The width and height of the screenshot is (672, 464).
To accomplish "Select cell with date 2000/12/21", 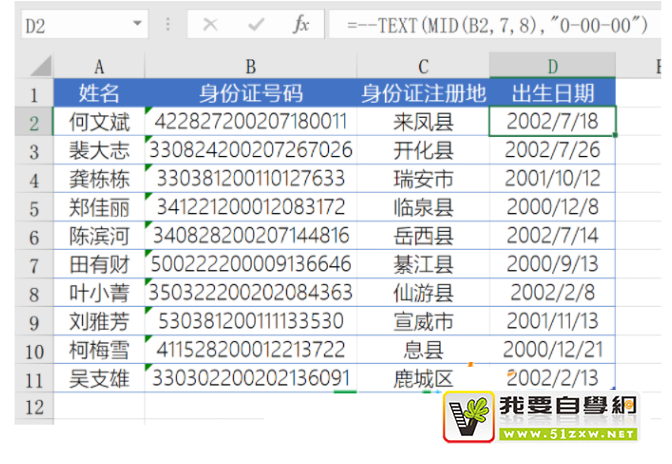I will click(552, 350).
